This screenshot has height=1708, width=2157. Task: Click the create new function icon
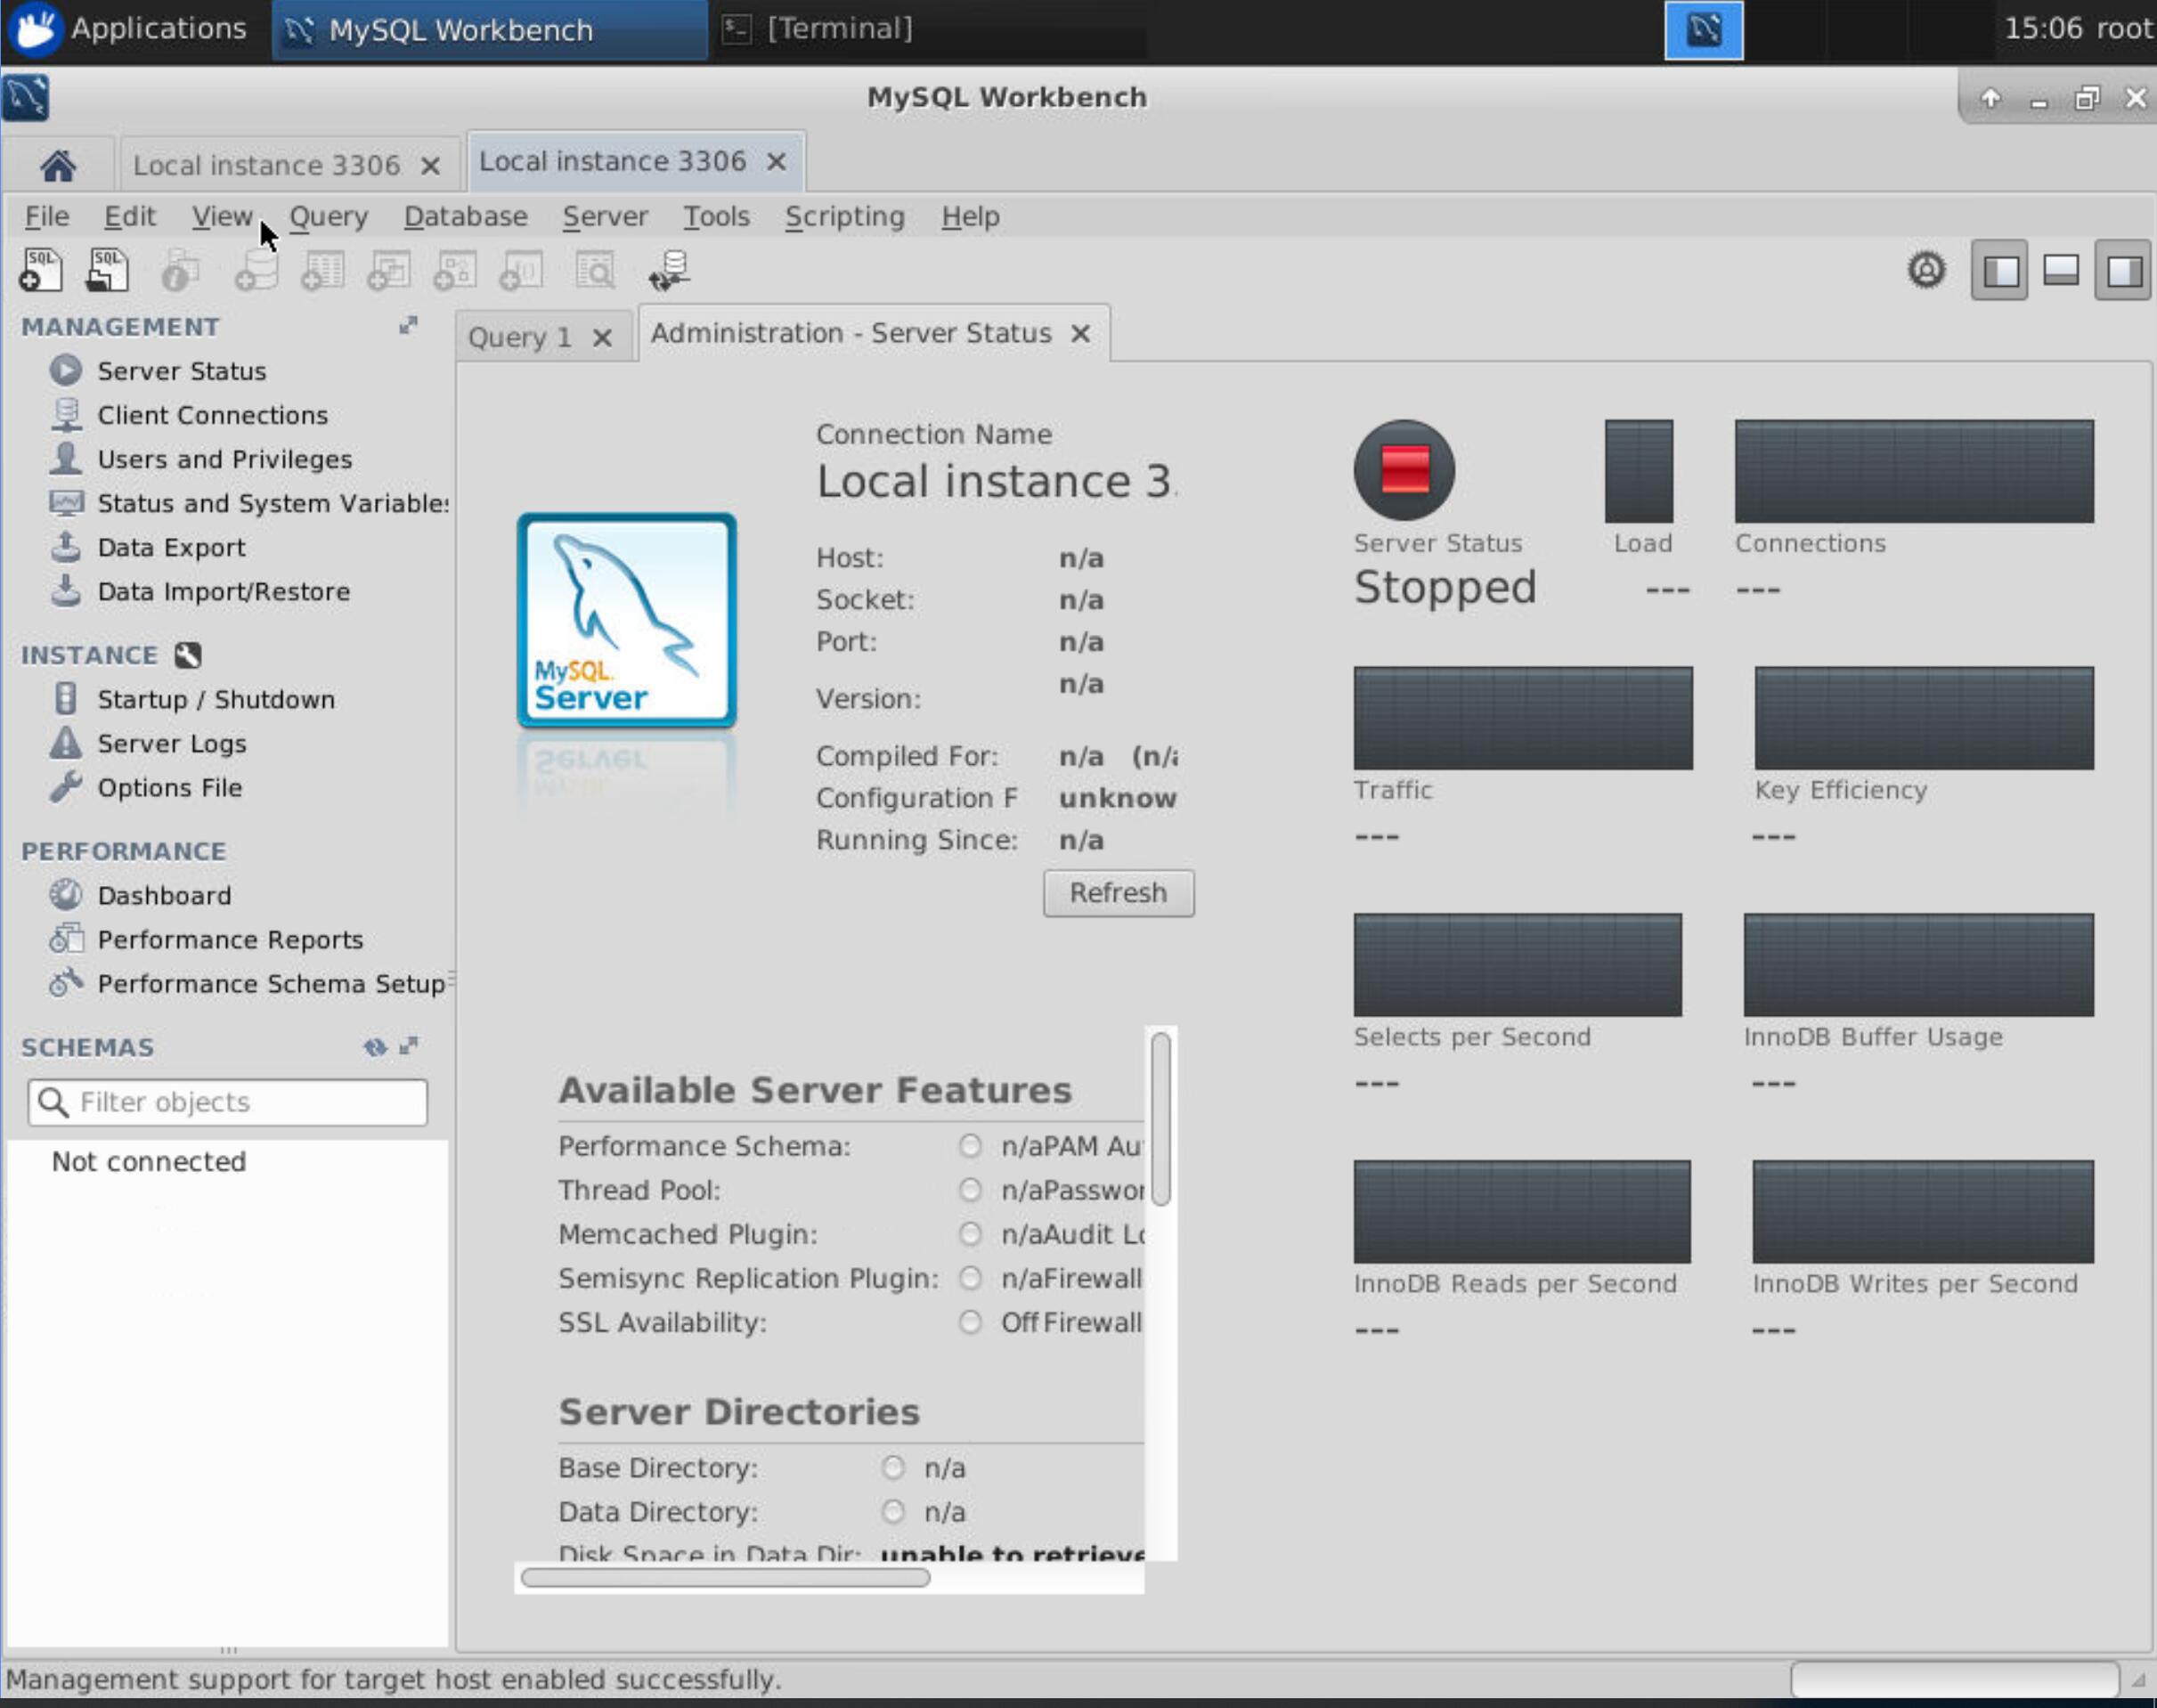pyautogui.click(x=520, y=270)
